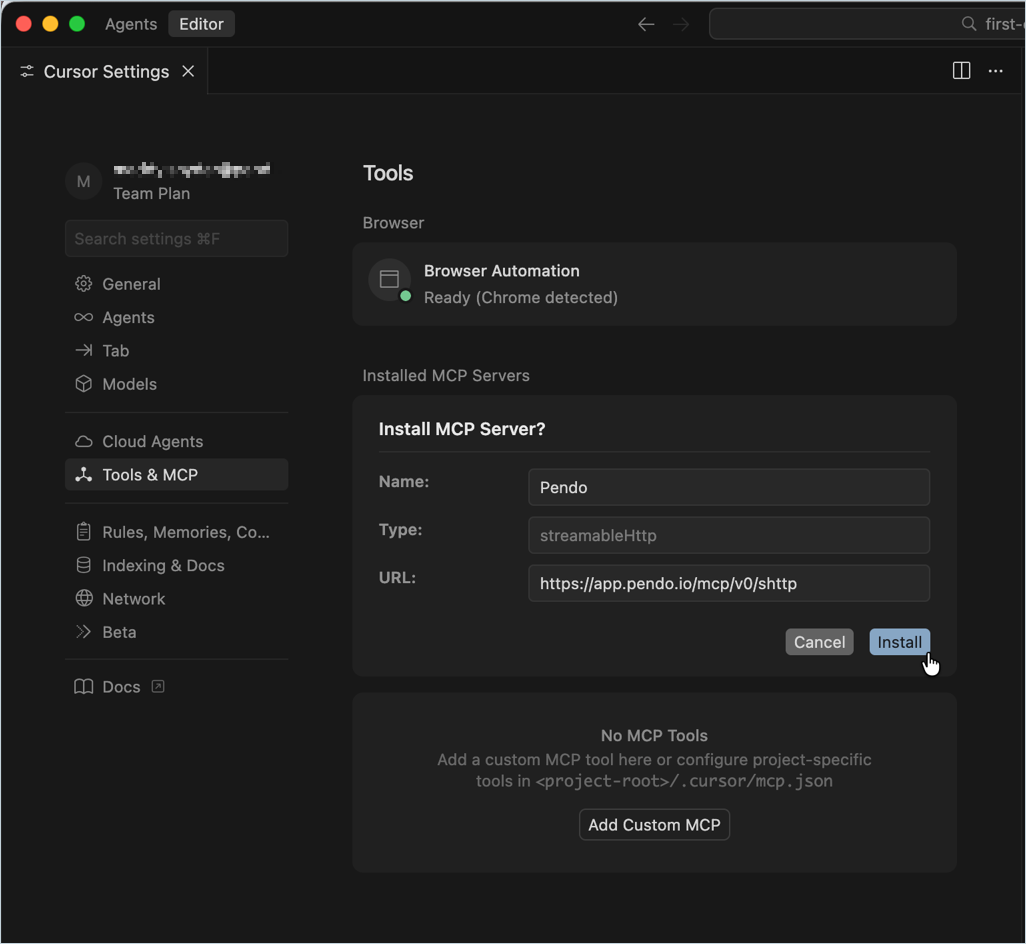Open General settings

(177, 284)
